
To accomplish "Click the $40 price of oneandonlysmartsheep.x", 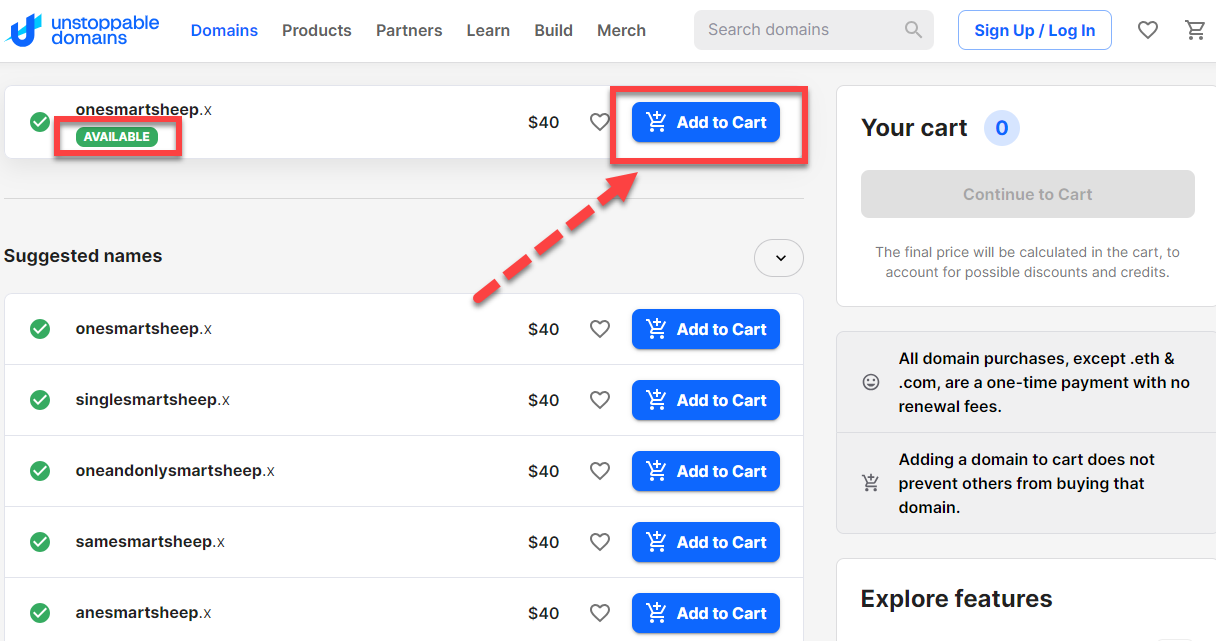I will point(544,471).
